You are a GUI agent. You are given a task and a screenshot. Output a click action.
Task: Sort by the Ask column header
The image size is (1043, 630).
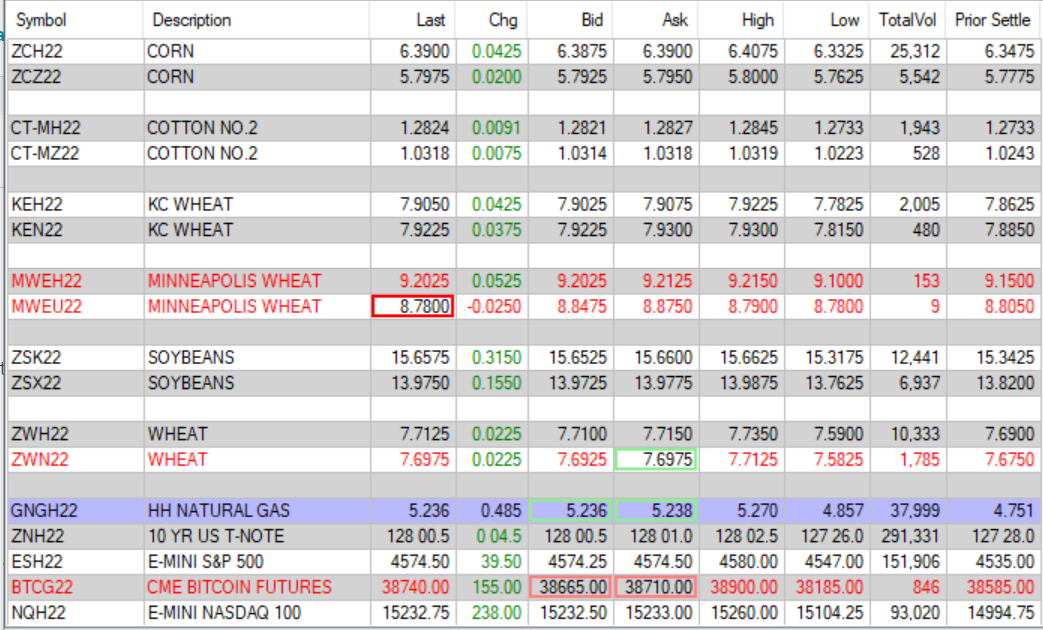tap(655, 20)
